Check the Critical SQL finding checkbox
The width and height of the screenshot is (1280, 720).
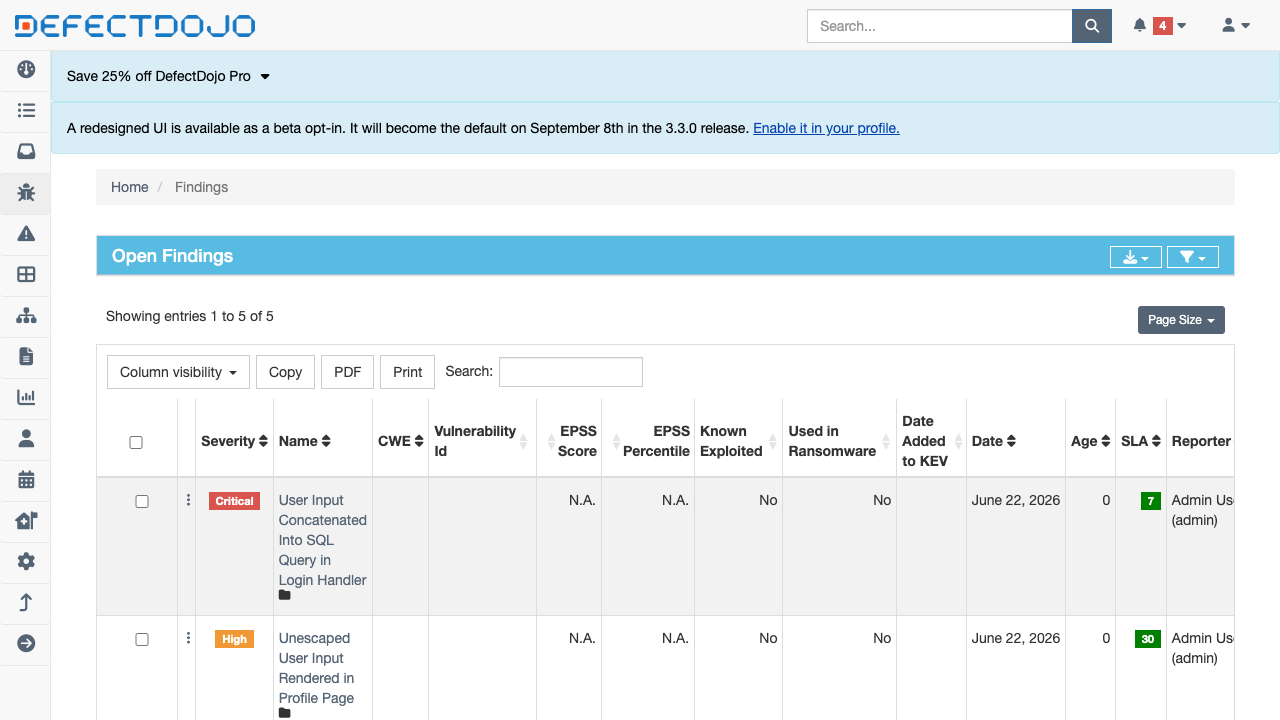(x=142, y=501)
